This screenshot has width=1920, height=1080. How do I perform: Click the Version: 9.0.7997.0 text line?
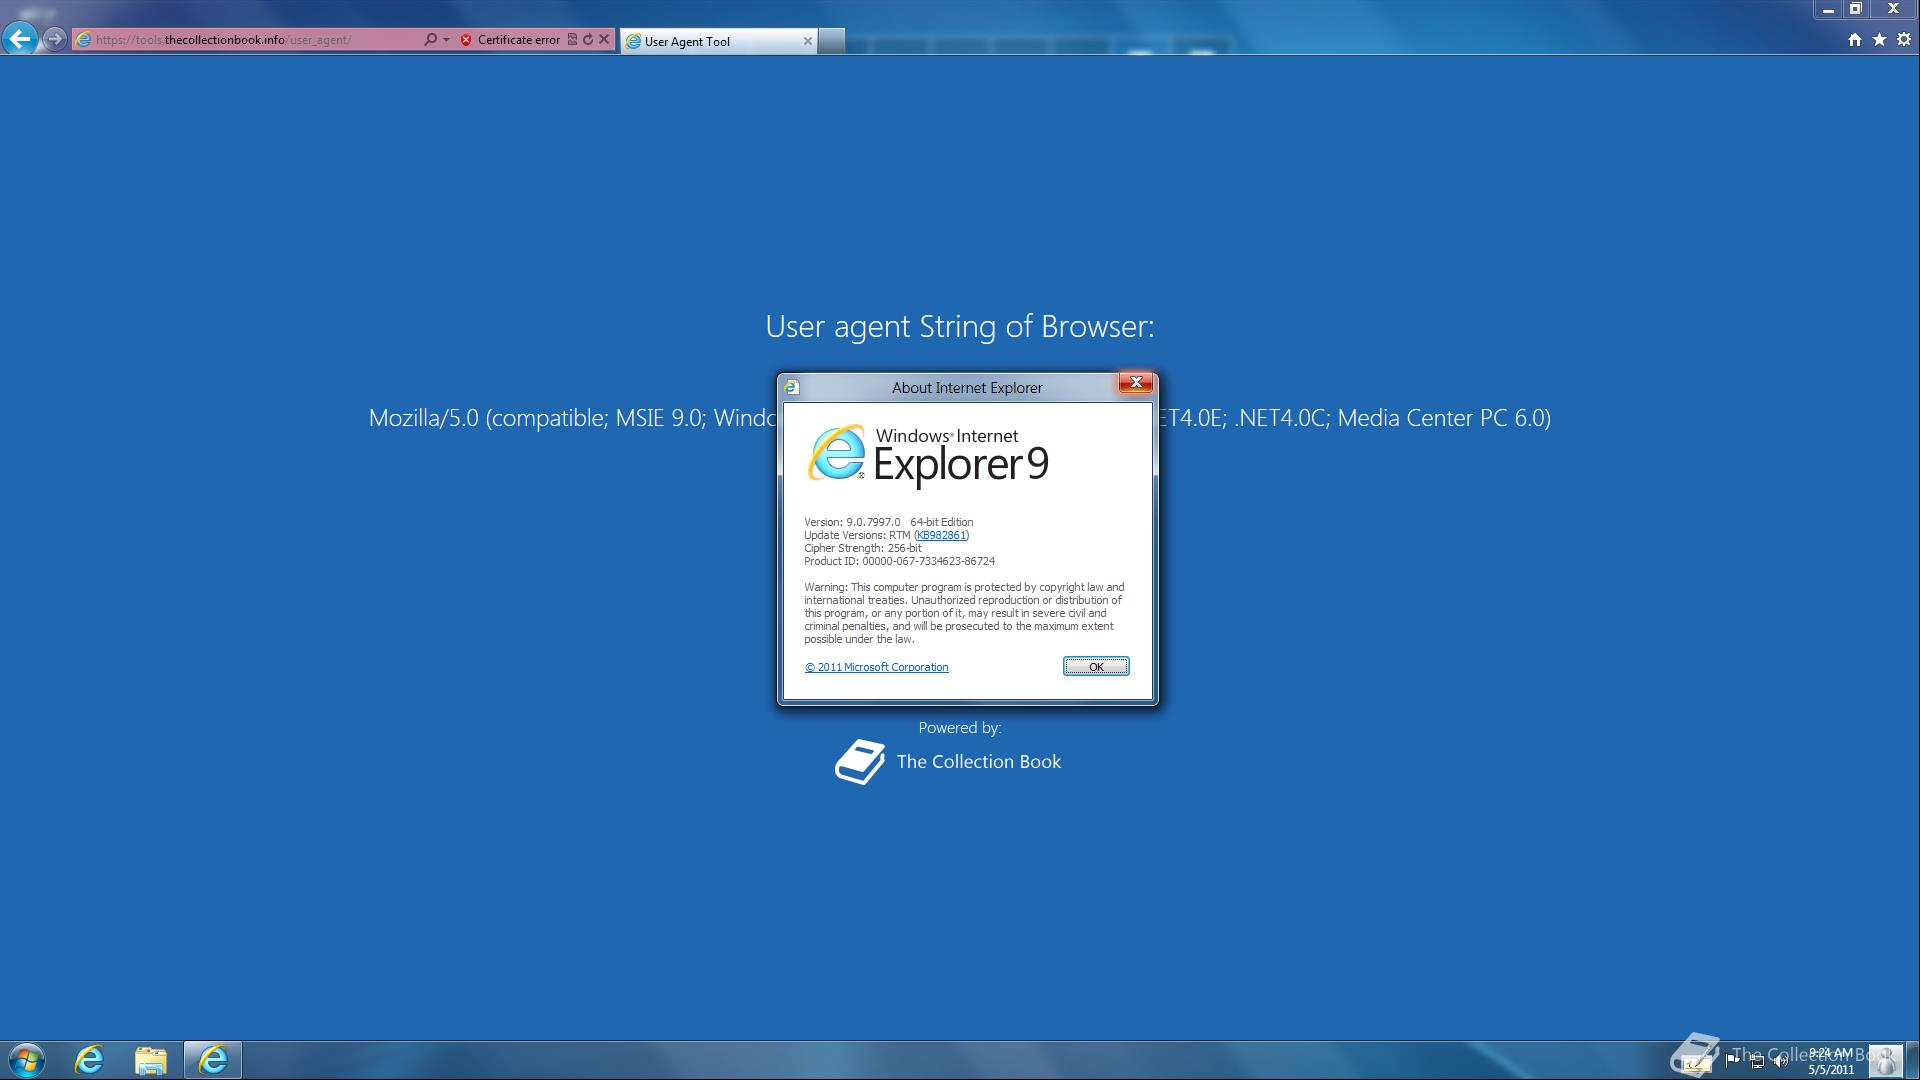point(888,522)
